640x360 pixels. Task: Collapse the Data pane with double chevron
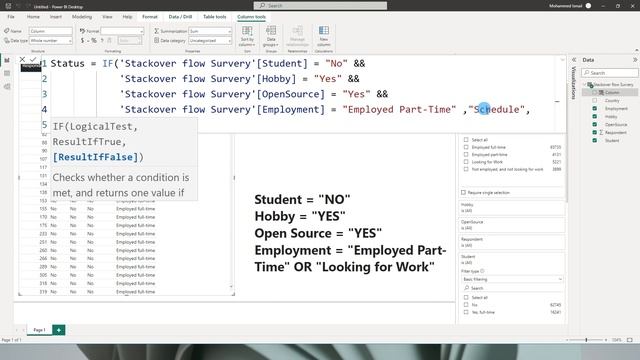[x=635, y=60]
